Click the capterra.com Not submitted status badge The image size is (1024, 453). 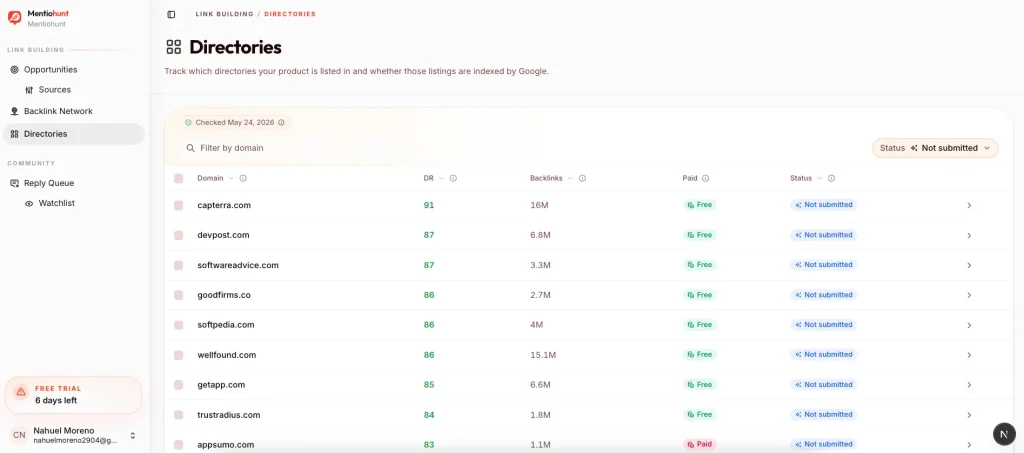[824, 205]
